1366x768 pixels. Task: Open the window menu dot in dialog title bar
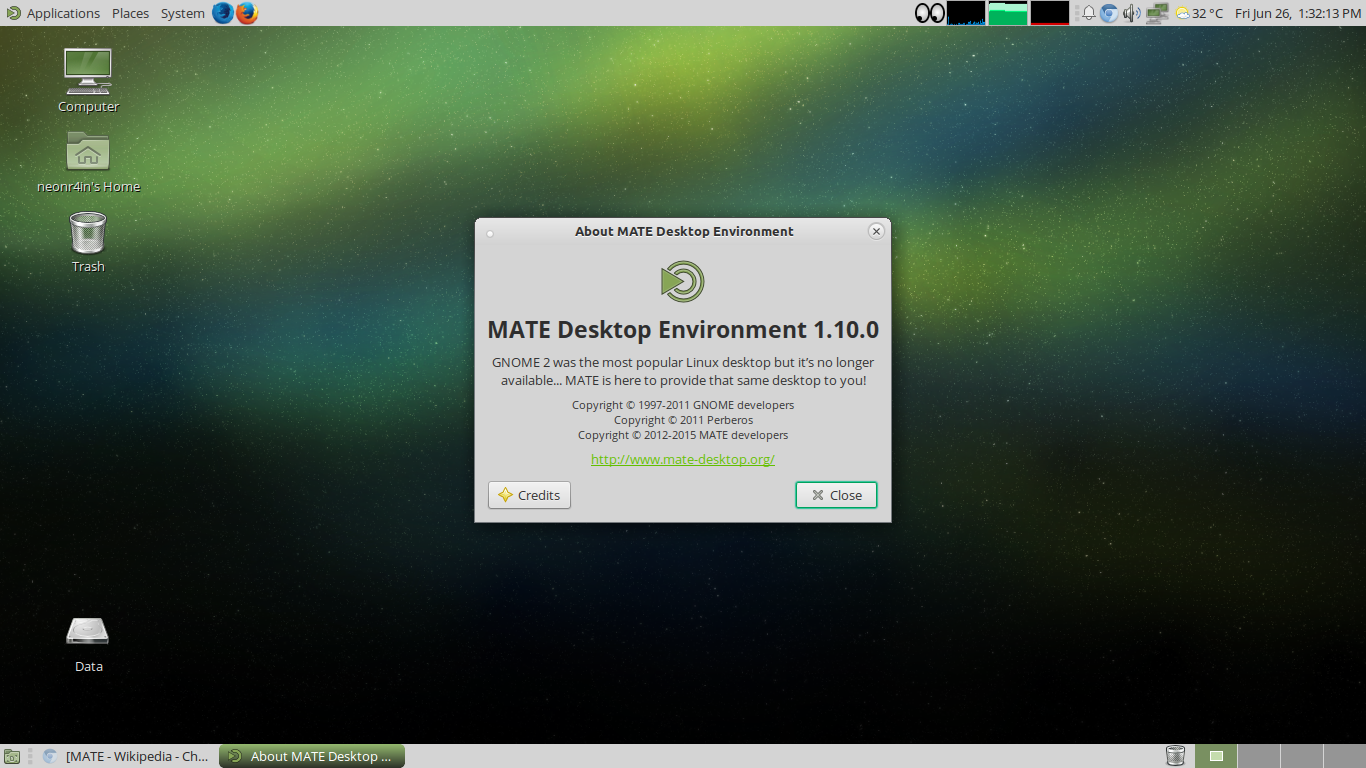pos(490,233)
